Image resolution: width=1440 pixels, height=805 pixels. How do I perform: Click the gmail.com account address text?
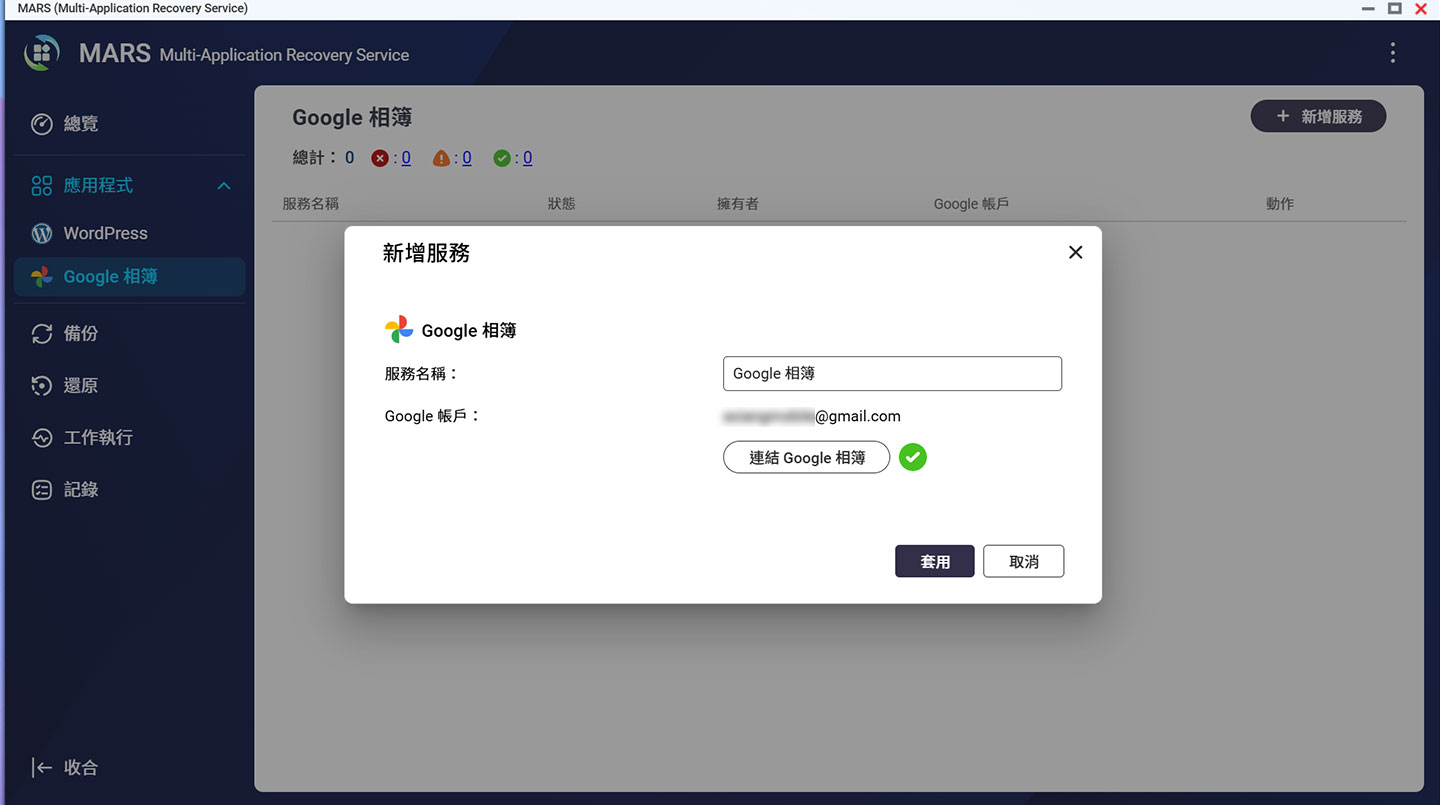point(811,416)
